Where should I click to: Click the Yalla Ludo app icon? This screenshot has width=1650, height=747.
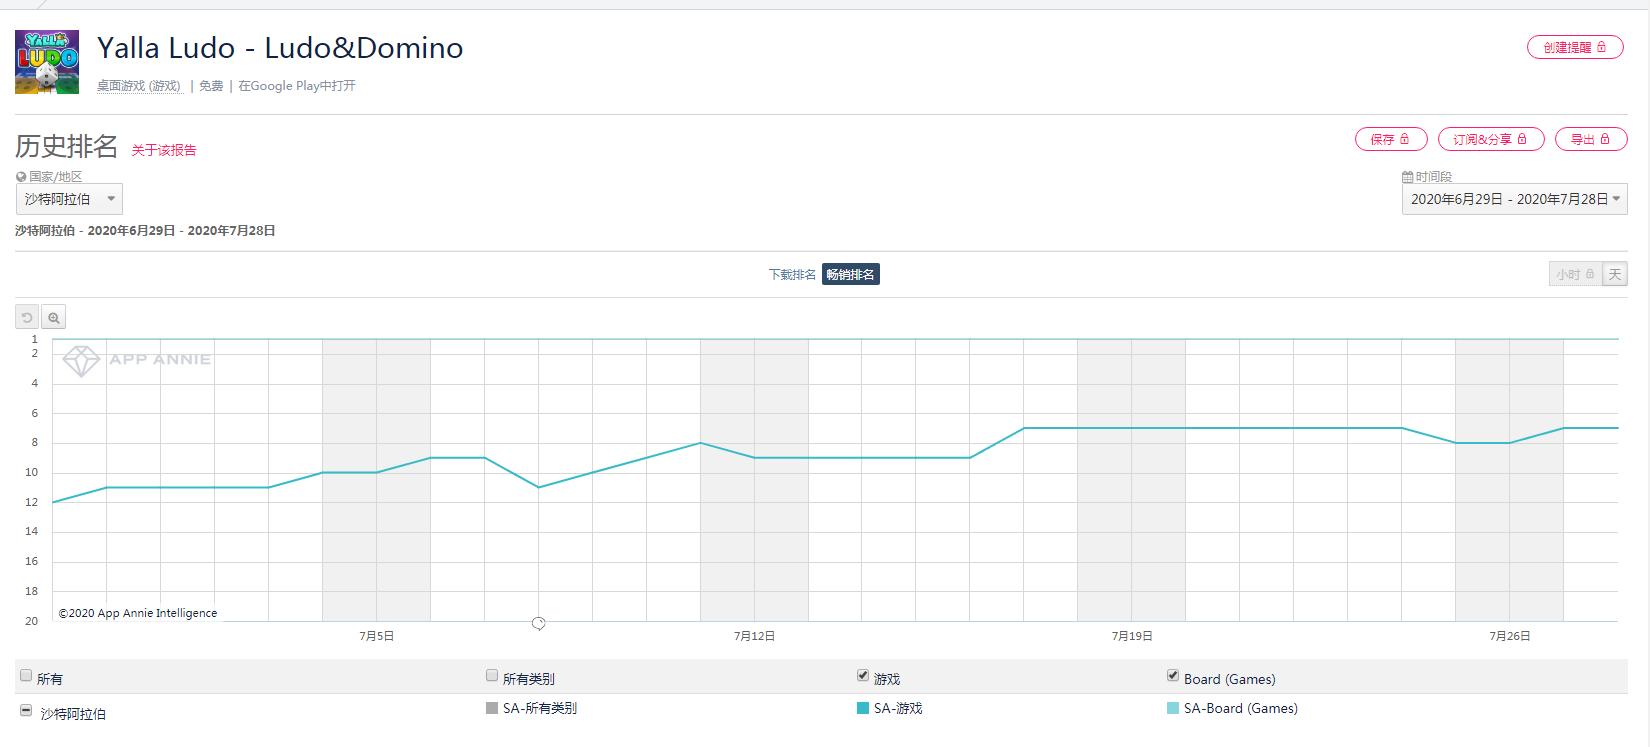[x=47, y=62]
